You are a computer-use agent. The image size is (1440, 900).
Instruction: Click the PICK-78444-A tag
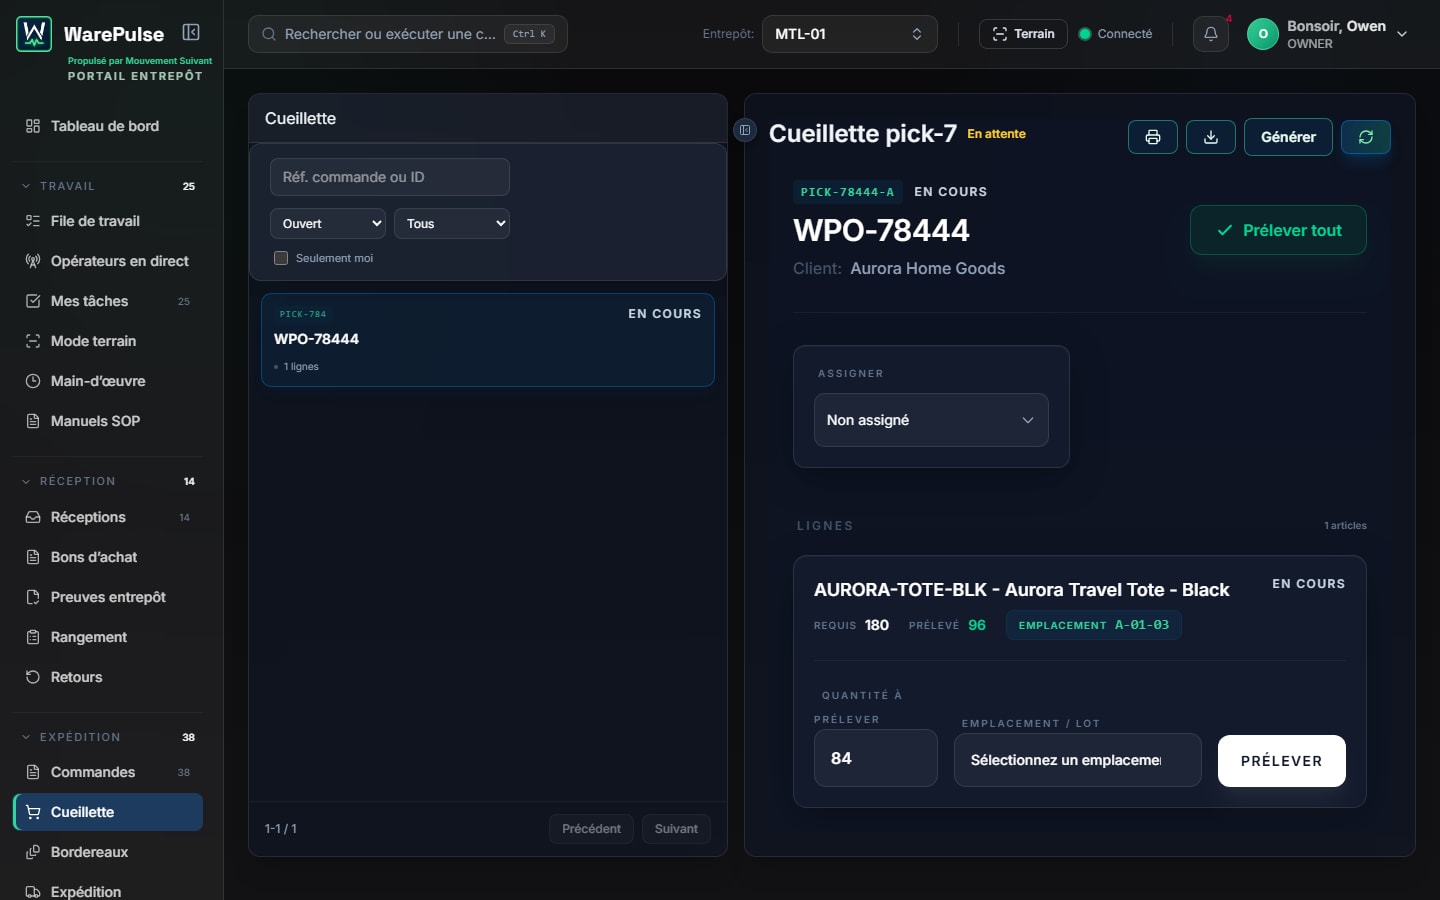[x=848, y=192]
